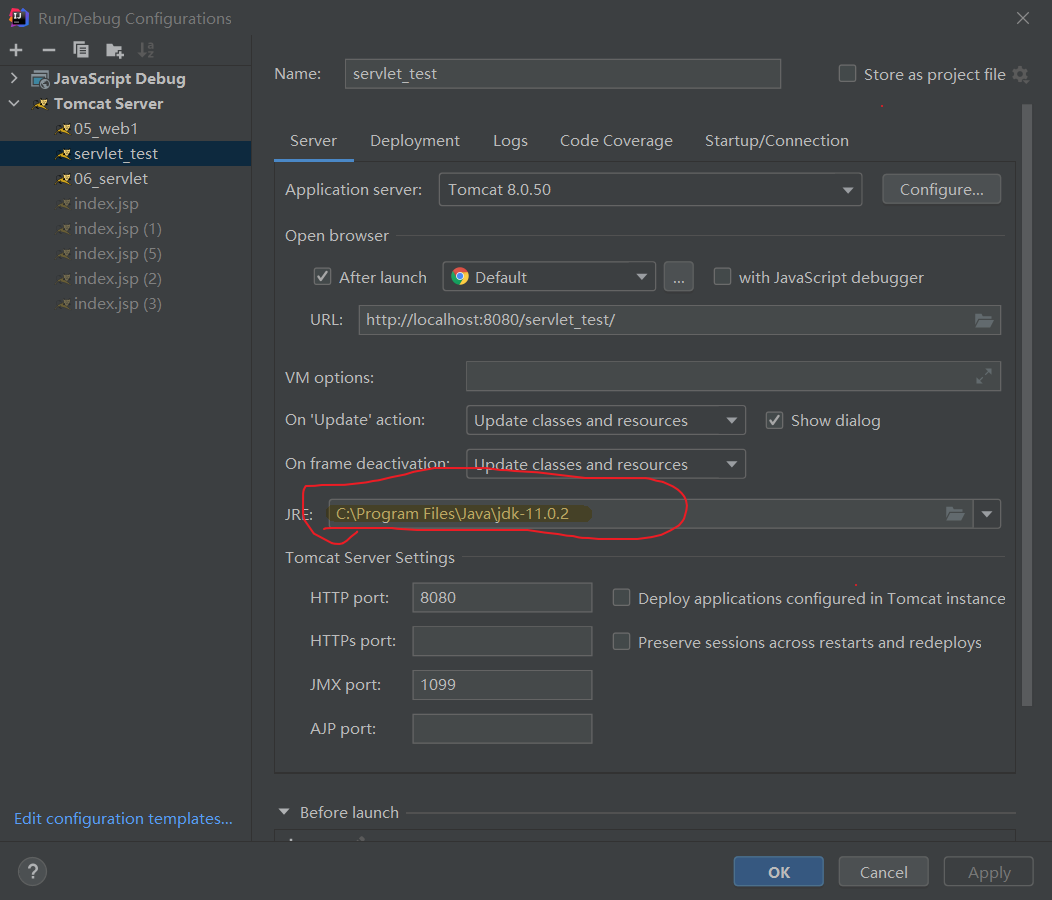
Task: Select the index.jsp (3) configuration
Action: [x=125, y=303]
